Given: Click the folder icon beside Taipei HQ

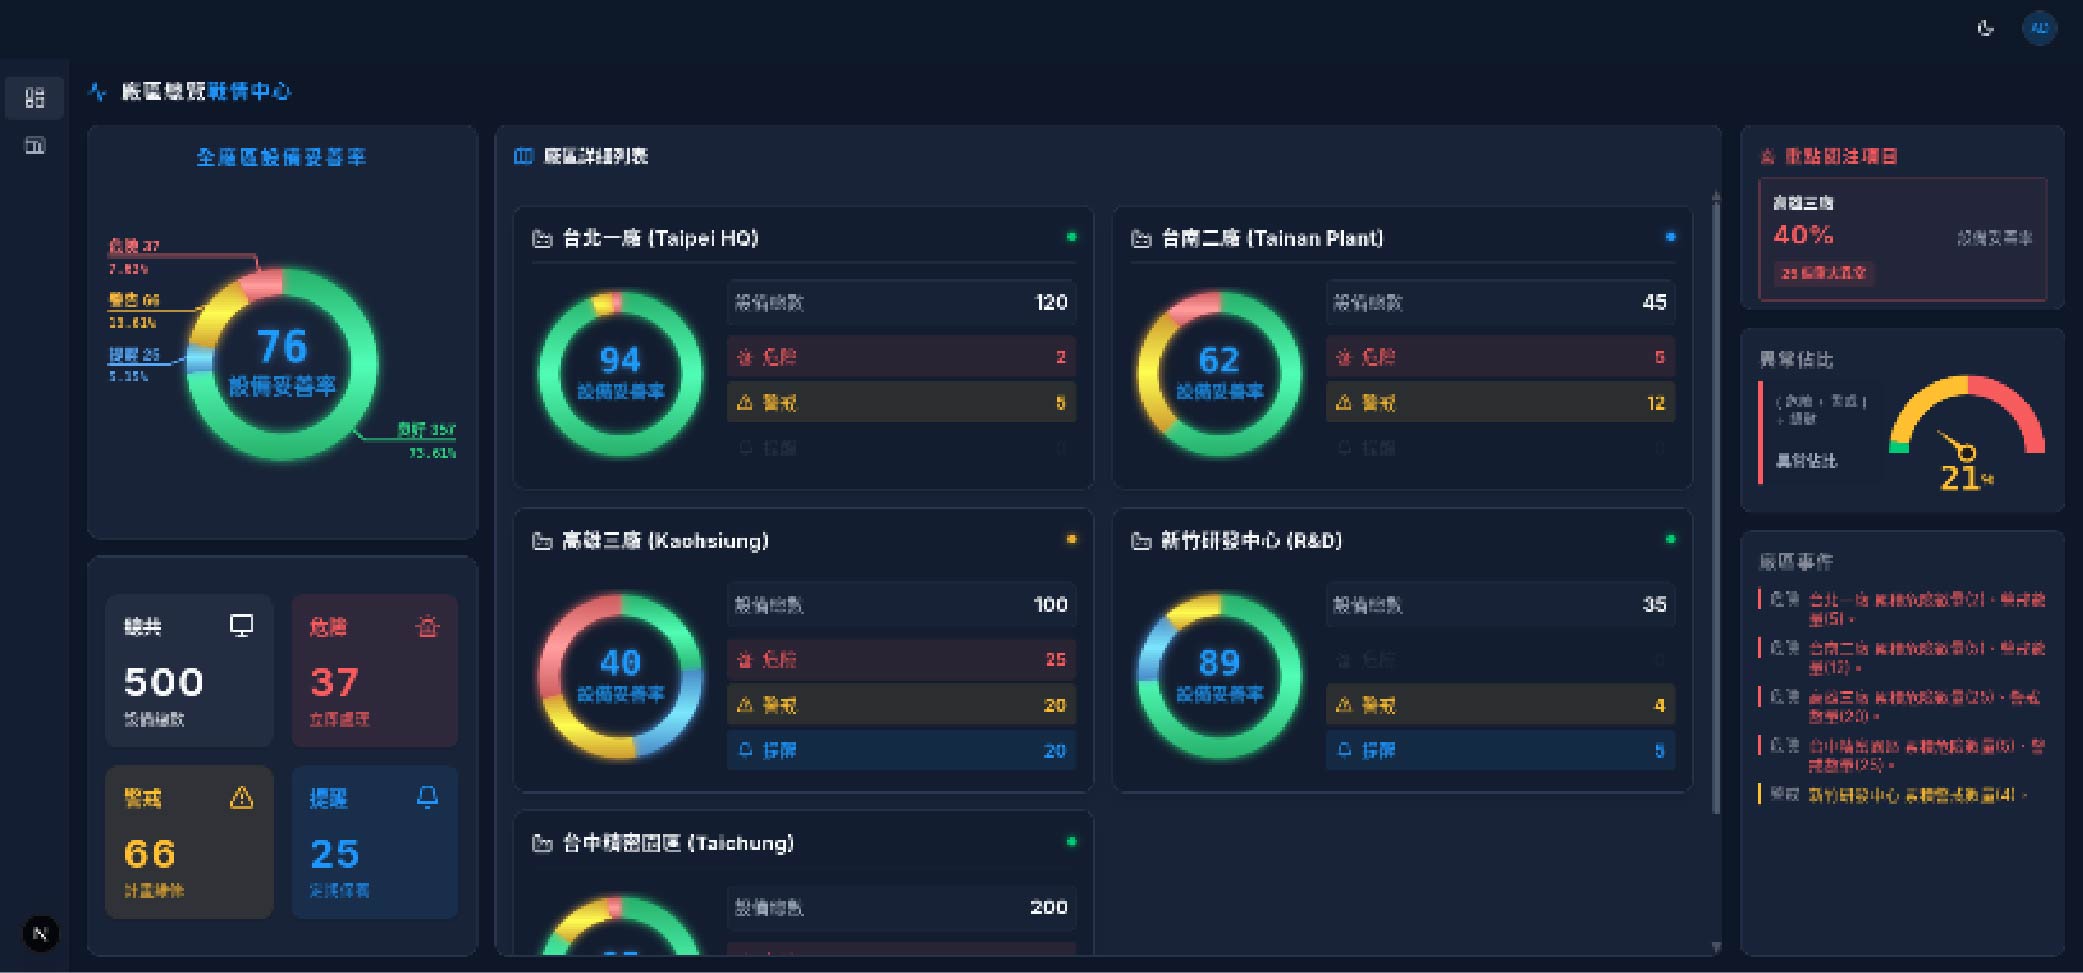Looking at the screenshot, I should pyautogui.click(x=542, y=239).
